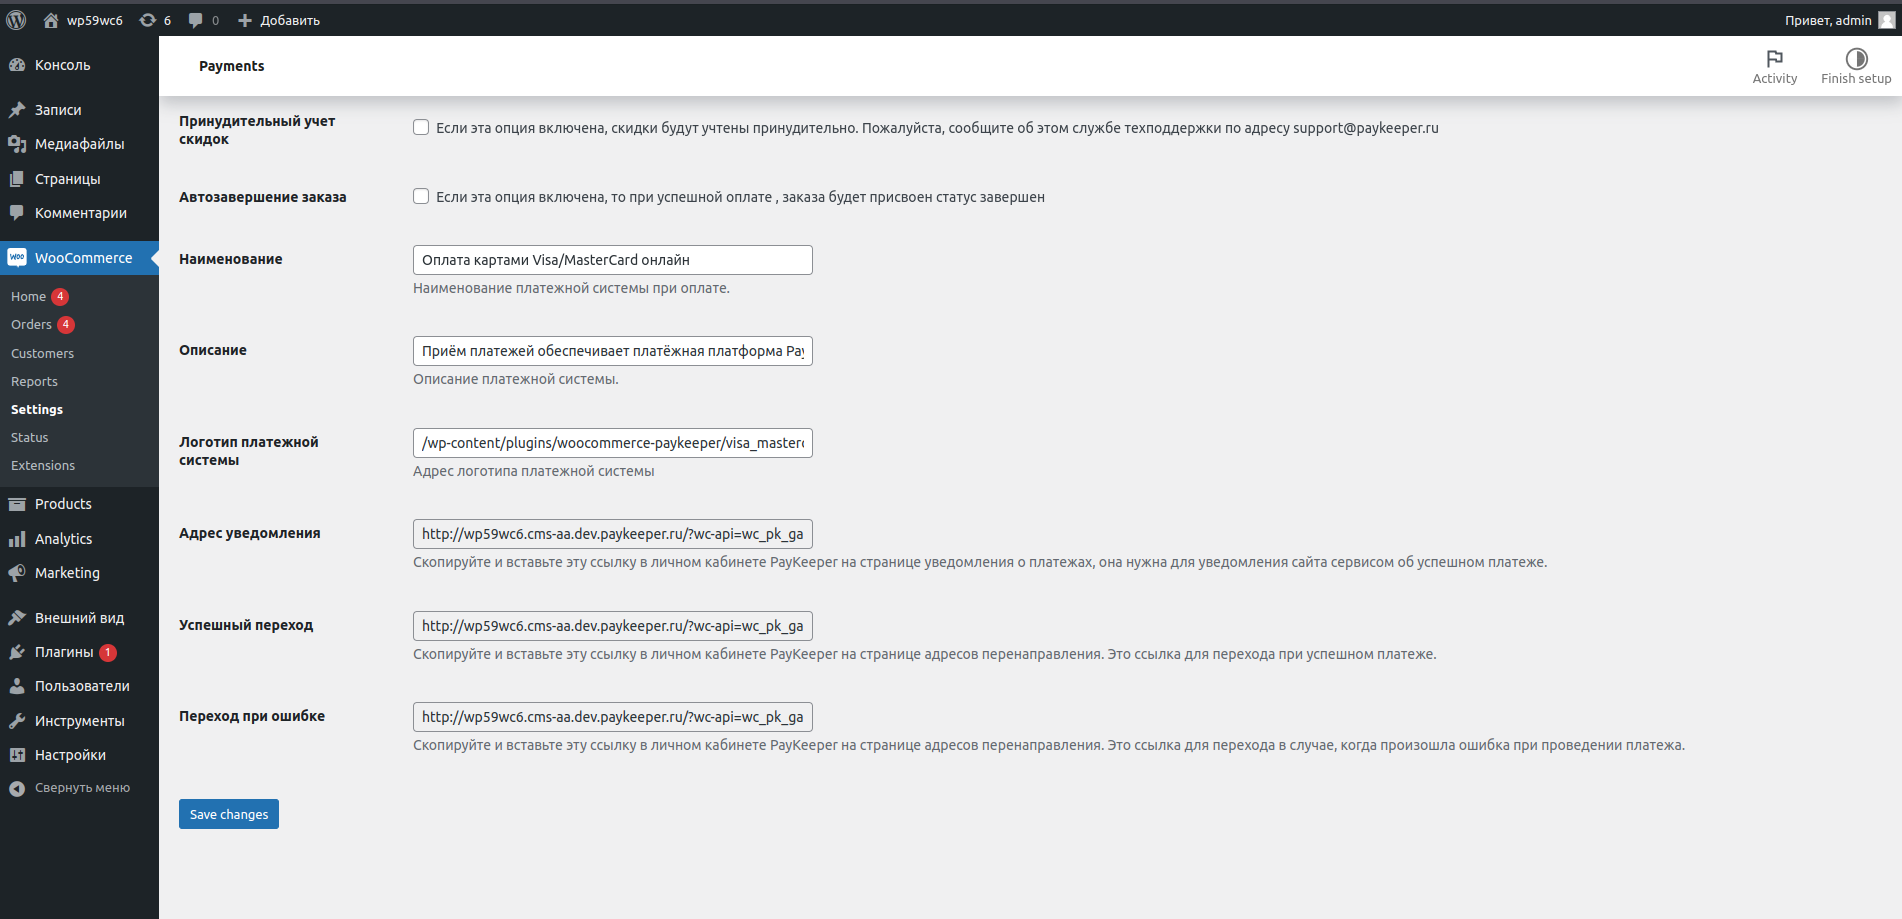This screenshot has height=919, width=1902.
Task: Focus the Адрес уведомления URL field
Action: (612, 534)
